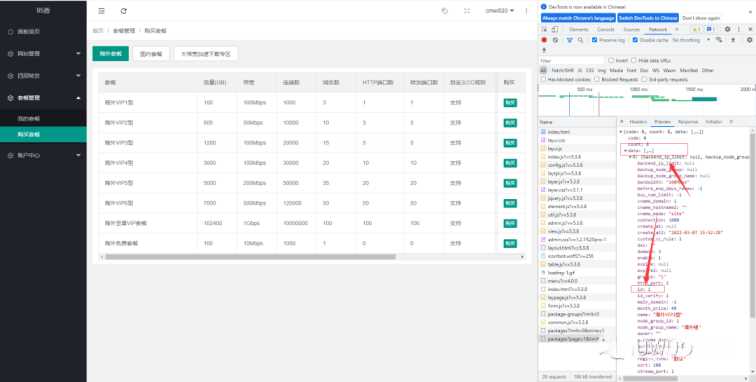The image size is (756, 382).
Task: Switch to the Response tab
Action: (x=688, y=122)
